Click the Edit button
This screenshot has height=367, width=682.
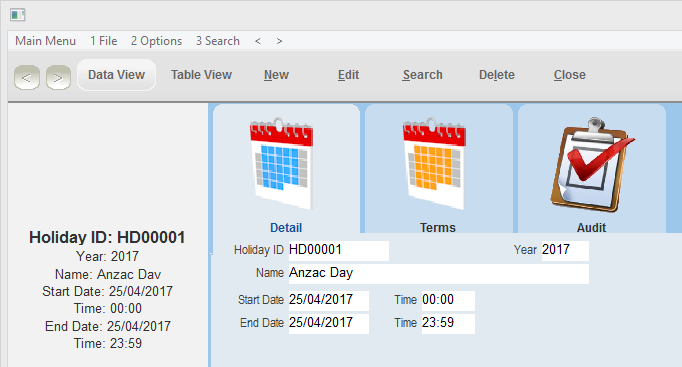coord(348,75)
